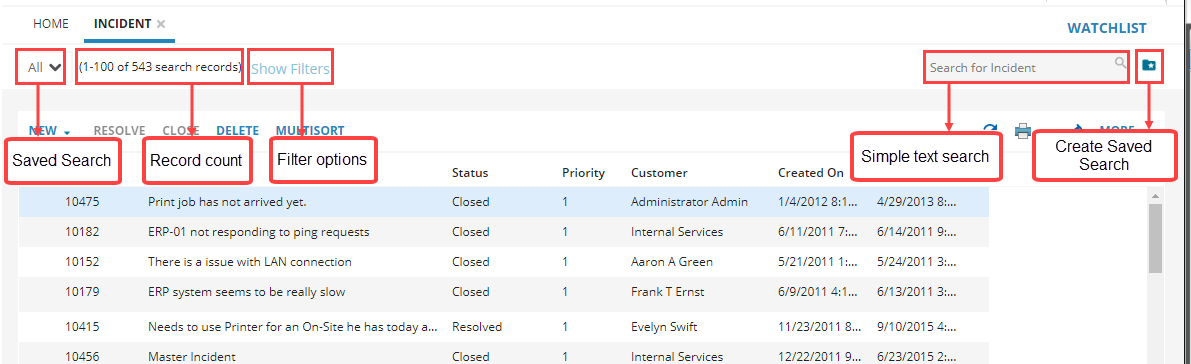
Task: Click the vertical scrollbar thumb
Action: 1155,238
